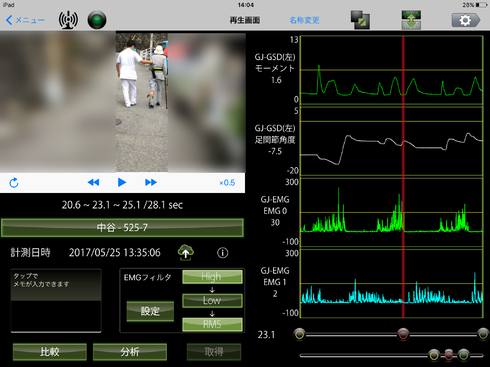Select the 中谷 - 525-7 recording bar

(122, 228)
